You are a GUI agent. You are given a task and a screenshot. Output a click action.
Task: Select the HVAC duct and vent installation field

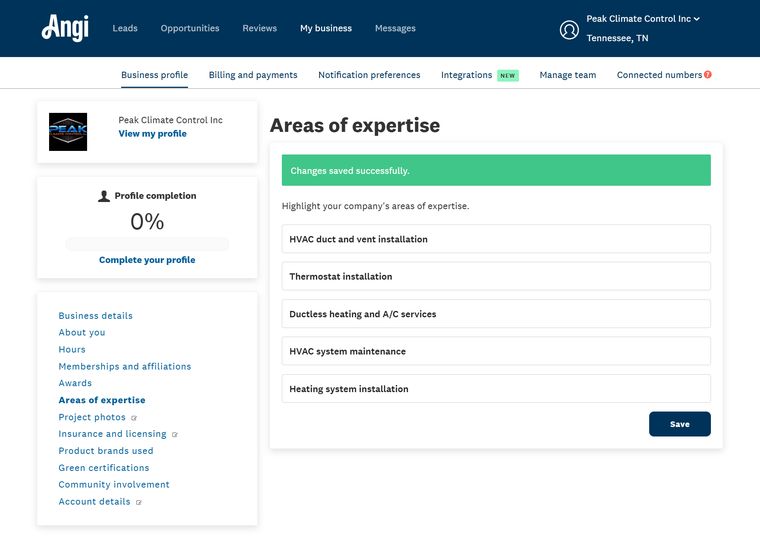[496, 239]
